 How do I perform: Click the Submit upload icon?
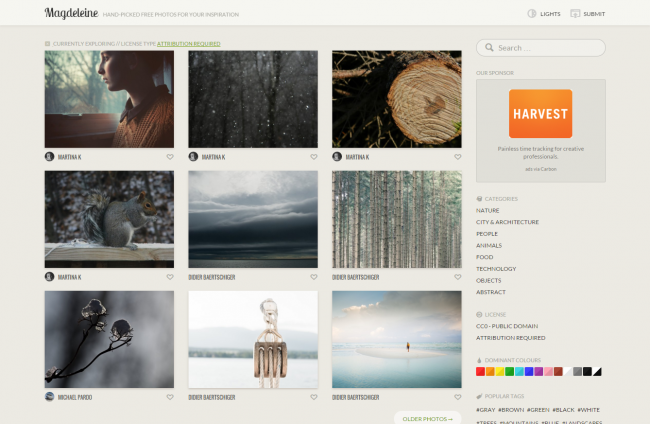coord(575,14)
